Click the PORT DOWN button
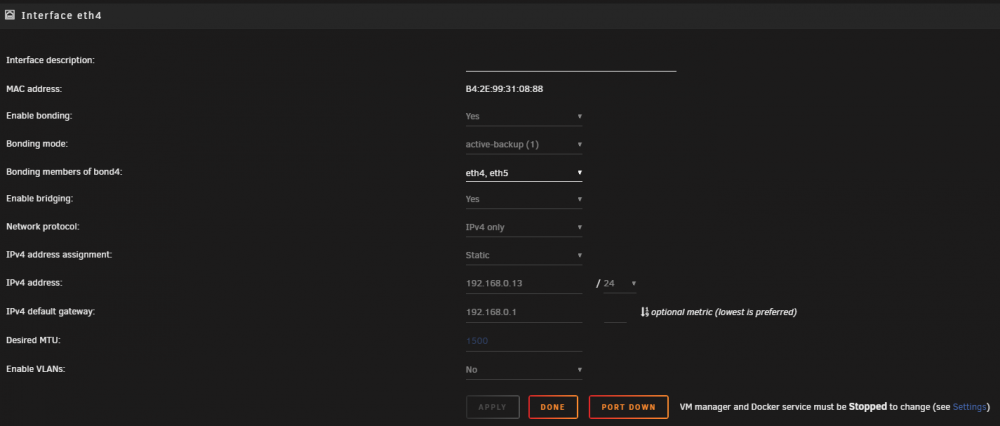The height and width of the screenshot is (426, 1000). pyautogui.click(x=628, y=407)
